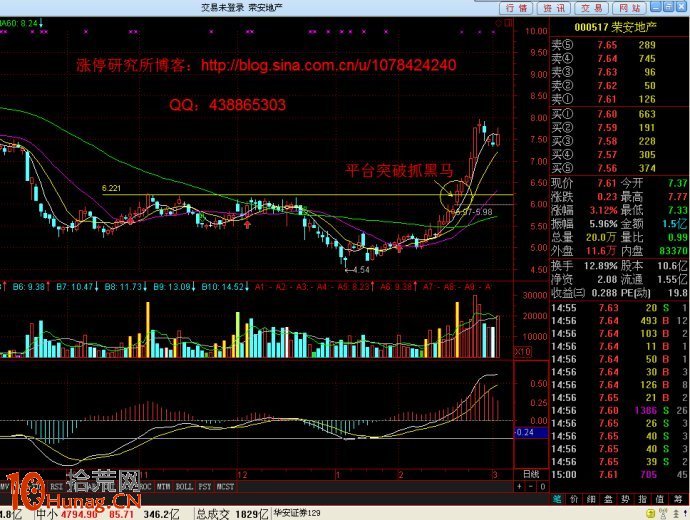Image resolution: width=690 pixels, height=520 pixels.
Task: Select the MCST indicator tab
Action: [x=225, y=487]
